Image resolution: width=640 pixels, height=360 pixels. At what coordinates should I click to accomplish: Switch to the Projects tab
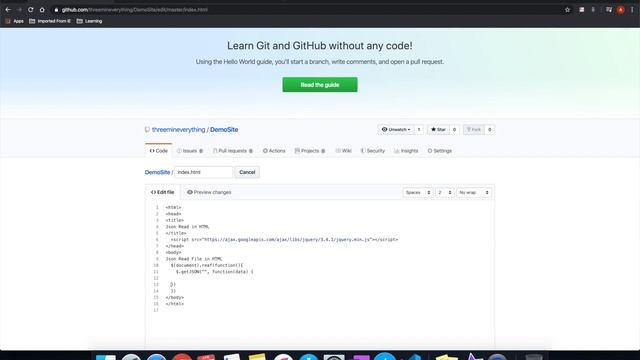(x=310, y=151)
